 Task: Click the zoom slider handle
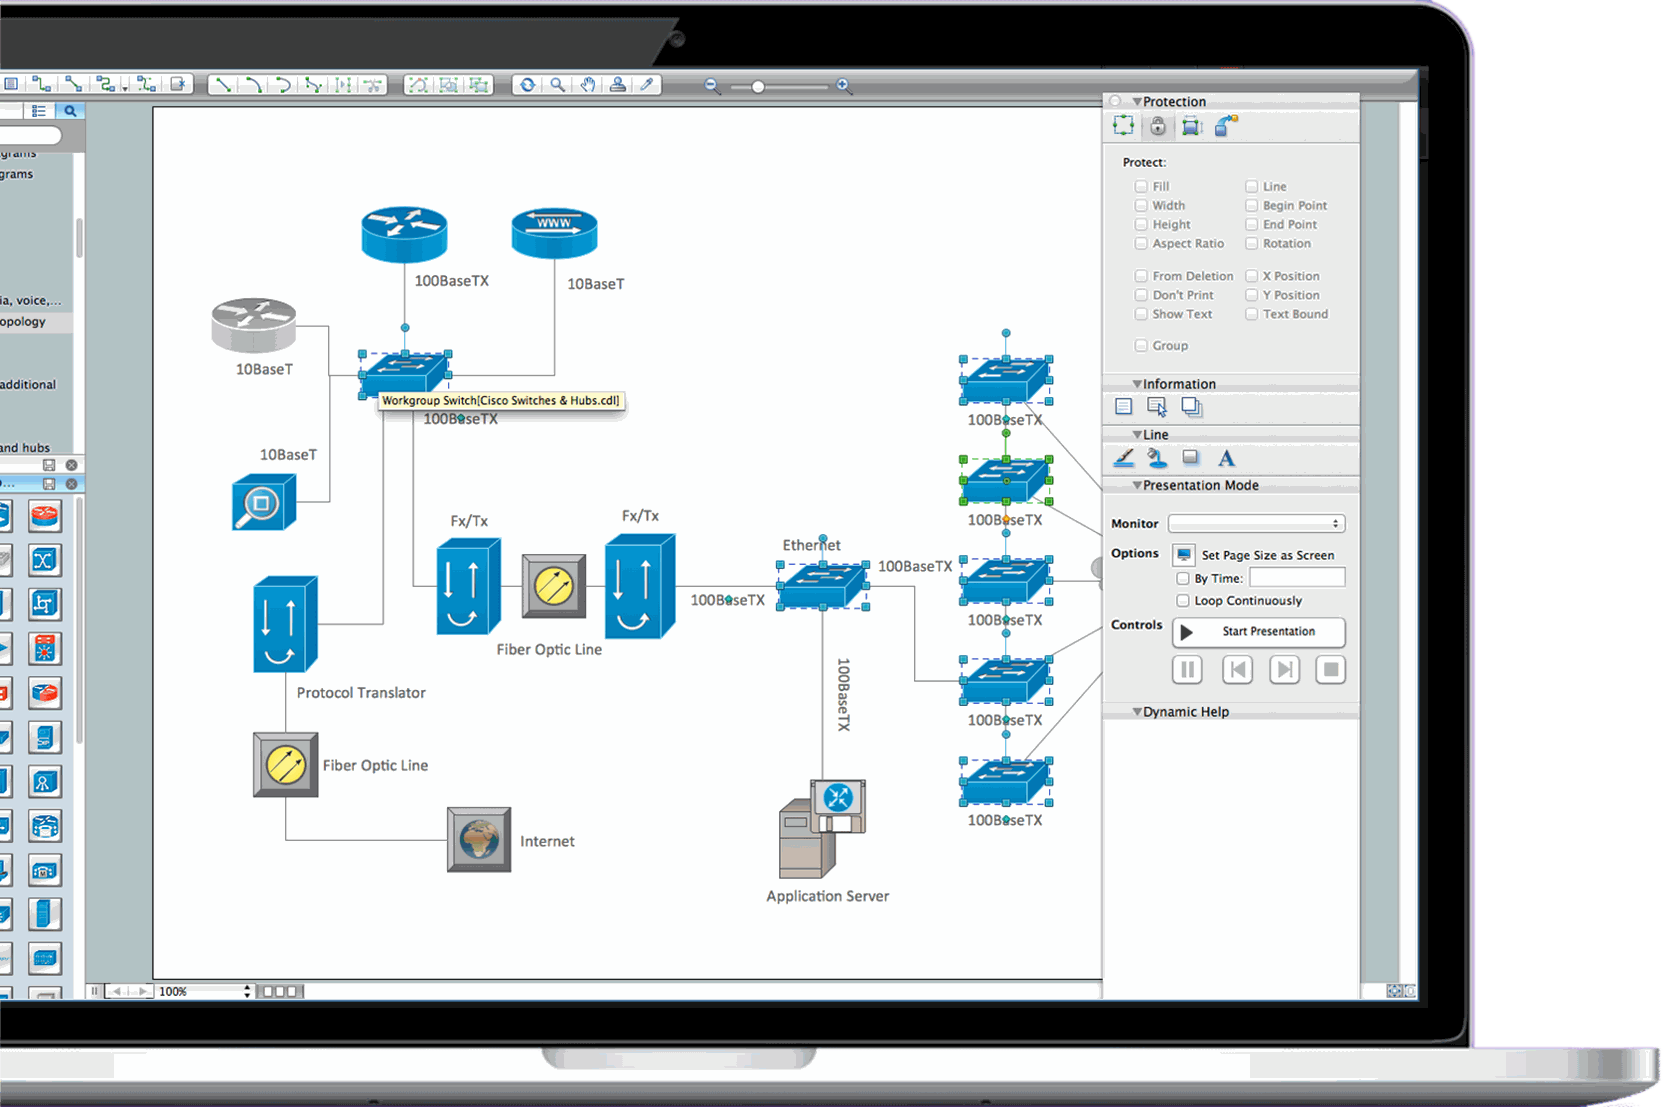point(758,87)
